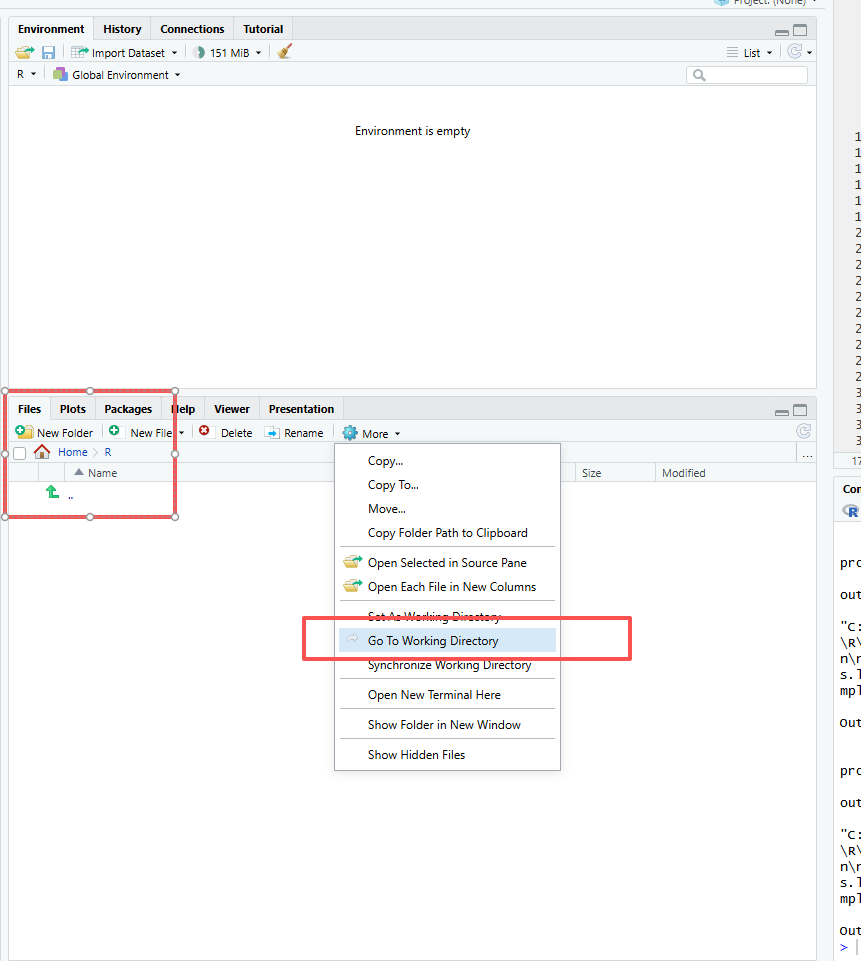Click the Home directory icon
The width and height of the screenshot is (861, 961).
[x=42, y=452]
